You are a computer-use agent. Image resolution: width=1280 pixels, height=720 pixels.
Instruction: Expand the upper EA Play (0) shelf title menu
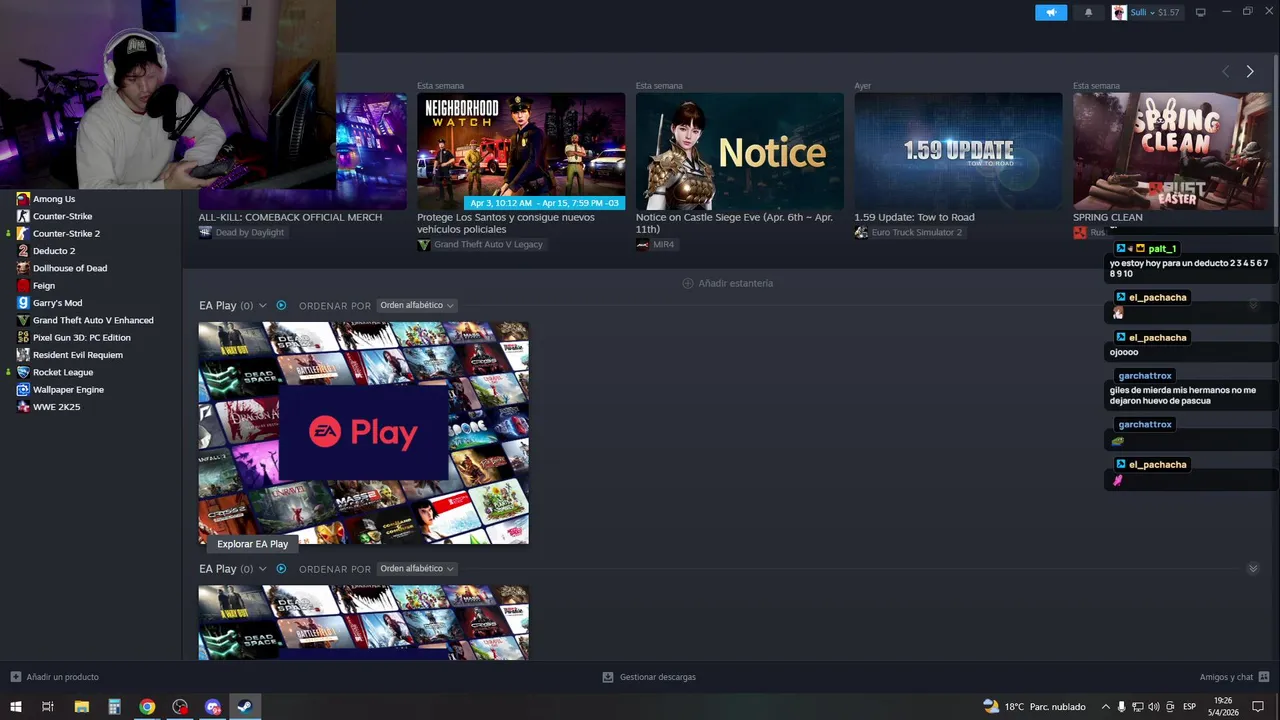[x=264, y=306]
